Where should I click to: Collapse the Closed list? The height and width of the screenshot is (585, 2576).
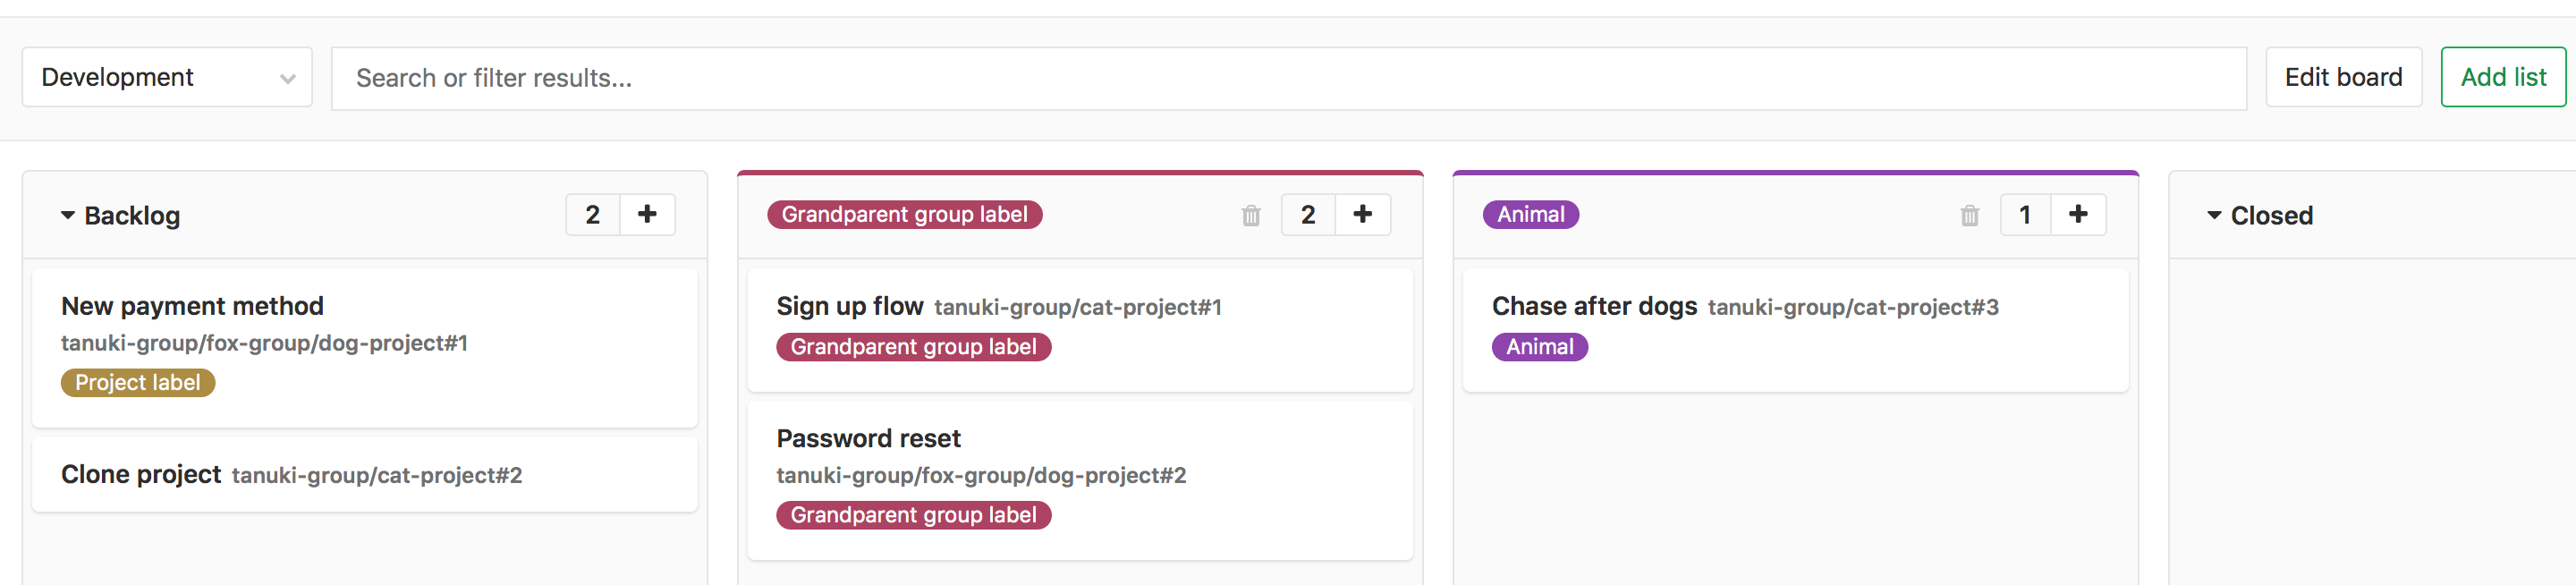2214,215
